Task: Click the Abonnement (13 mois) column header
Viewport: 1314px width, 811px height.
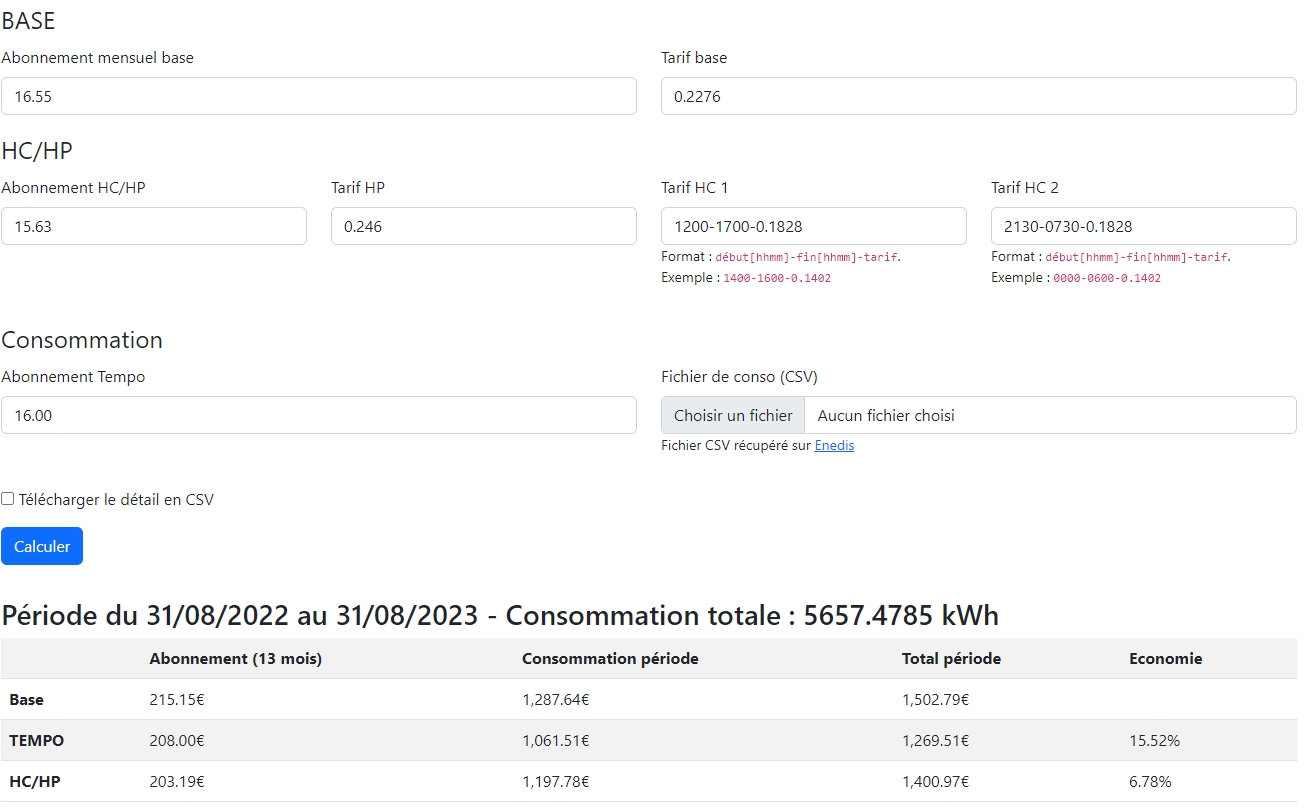Action: tap(235, 659)
